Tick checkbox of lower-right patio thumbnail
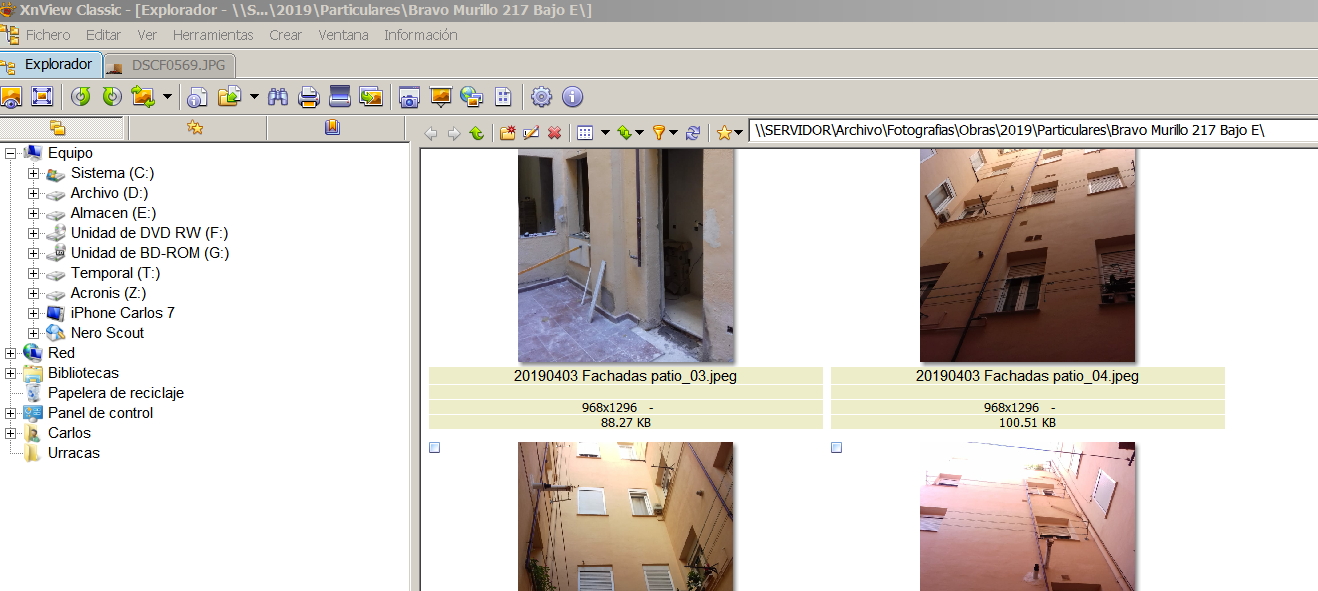Viewport: 1318px width, 591px height. point(837,448)
